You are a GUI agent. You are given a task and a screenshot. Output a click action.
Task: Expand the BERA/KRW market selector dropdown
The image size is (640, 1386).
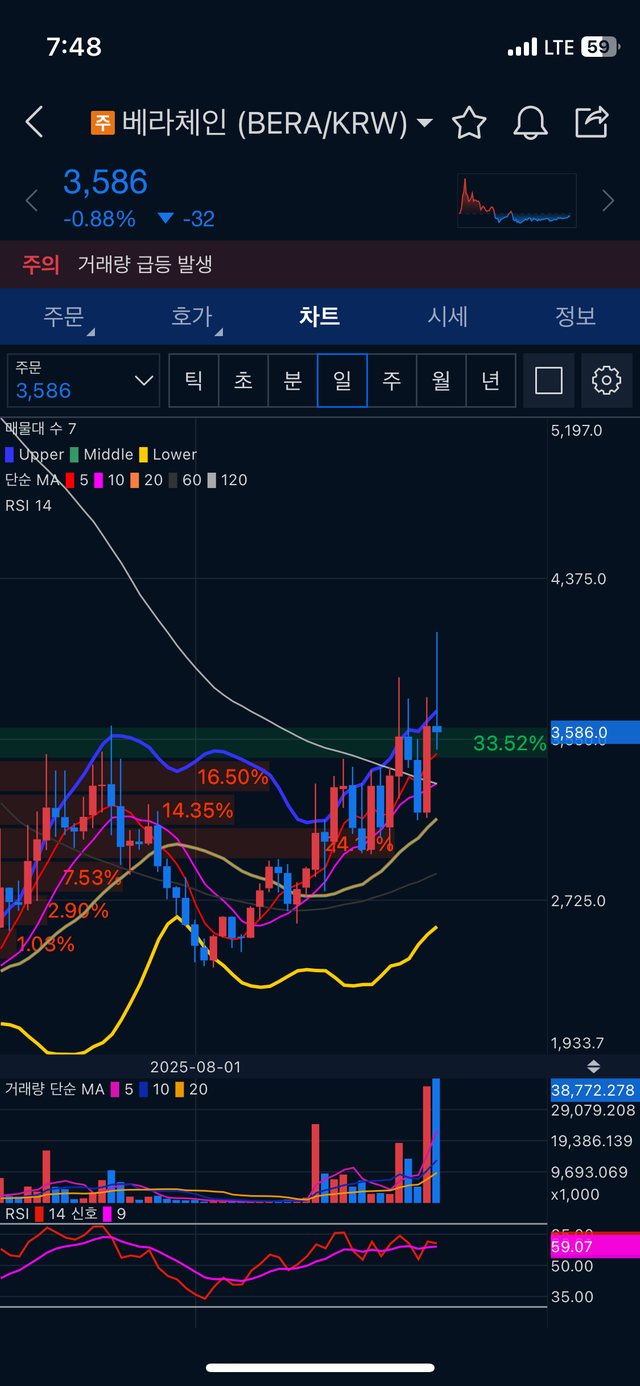[x=425, y=123]
